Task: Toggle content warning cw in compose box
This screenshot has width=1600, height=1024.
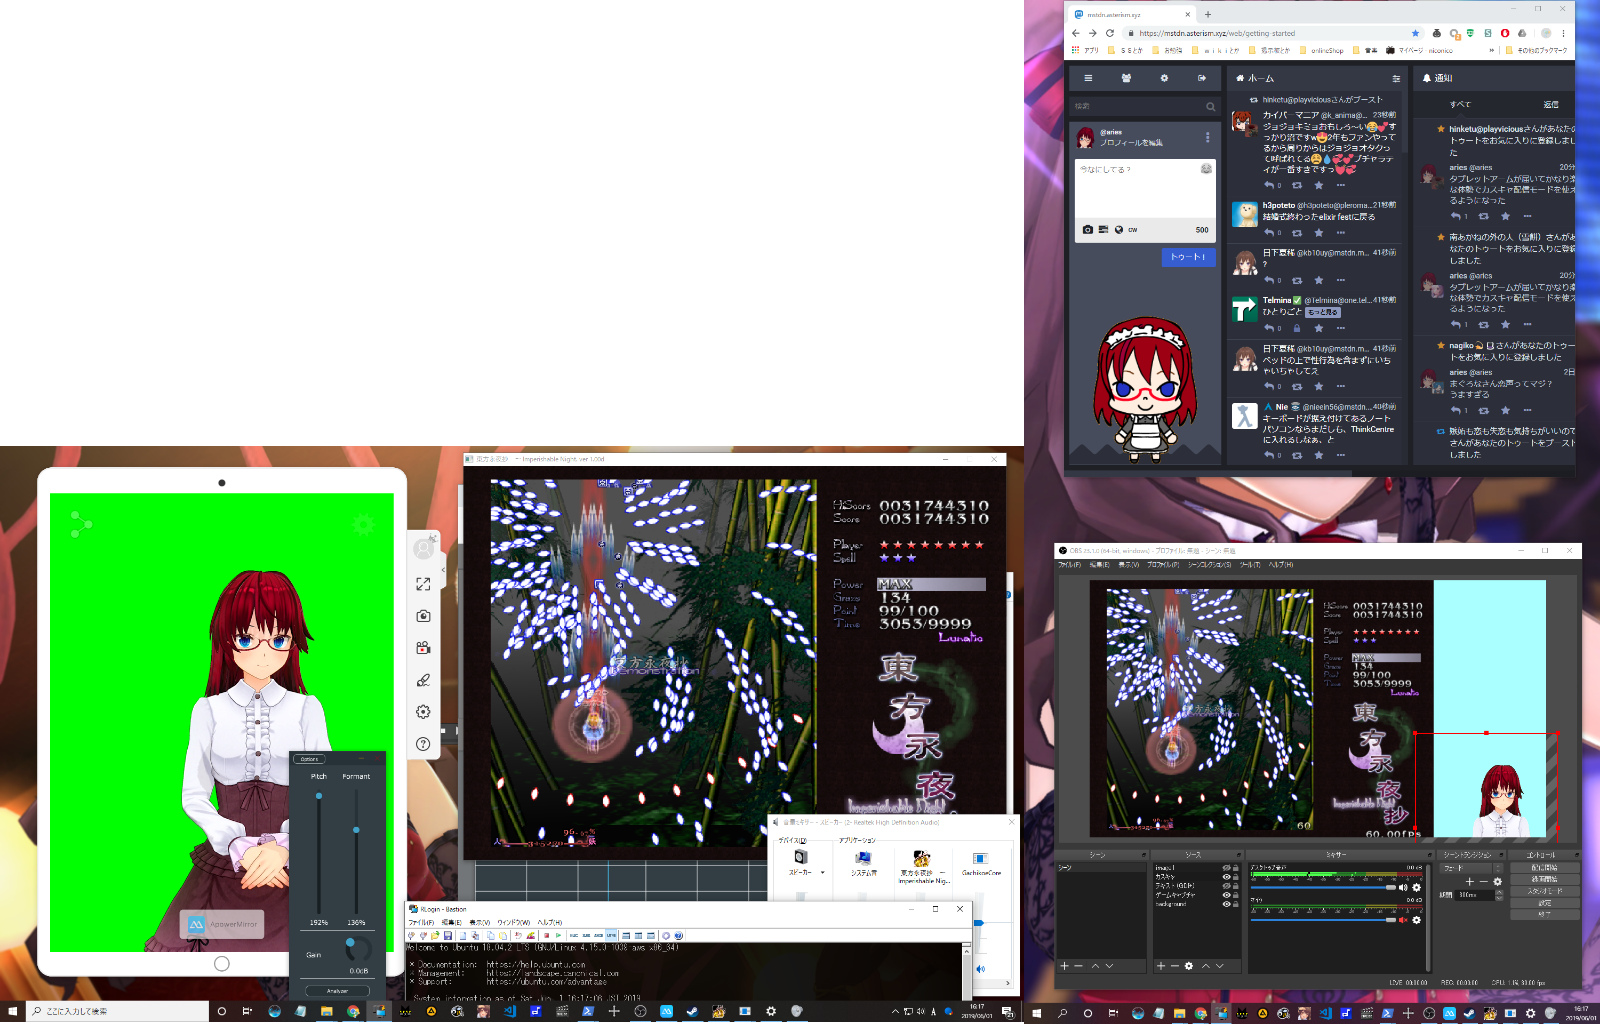Action: [1133, 230]
